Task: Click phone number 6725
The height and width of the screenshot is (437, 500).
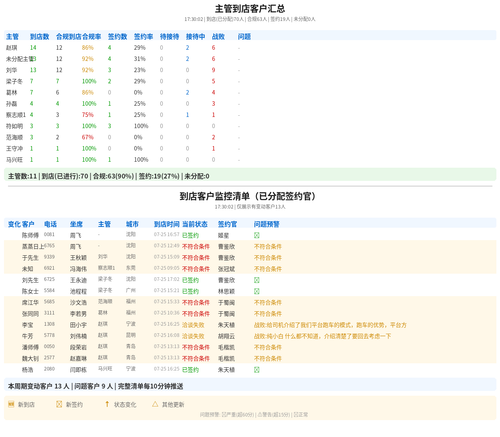Action: click(49, 279)
